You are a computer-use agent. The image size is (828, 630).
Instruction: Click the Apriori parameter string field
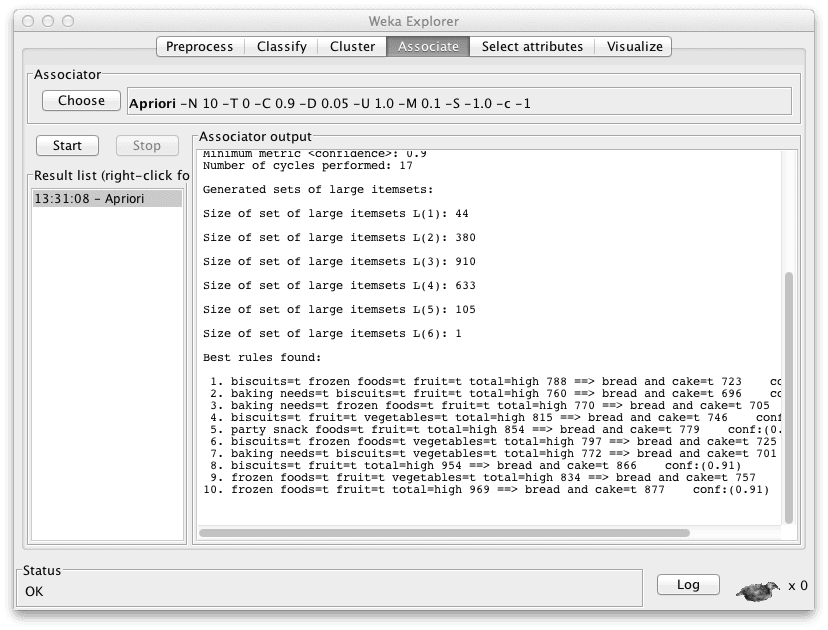click(459, 101)
